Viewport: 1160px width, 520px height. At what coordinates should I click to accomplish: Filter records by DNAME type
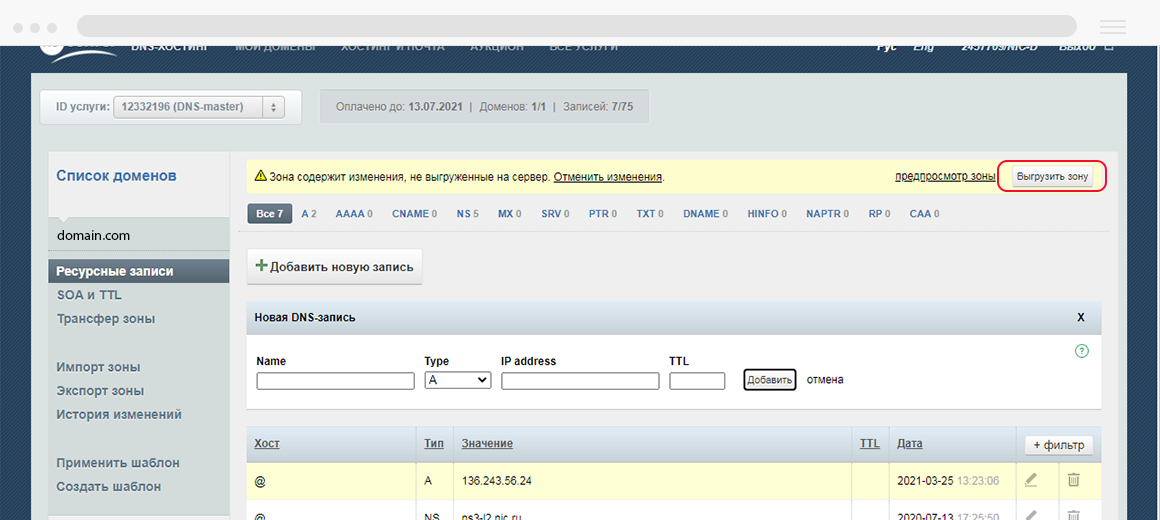[705, 214]
